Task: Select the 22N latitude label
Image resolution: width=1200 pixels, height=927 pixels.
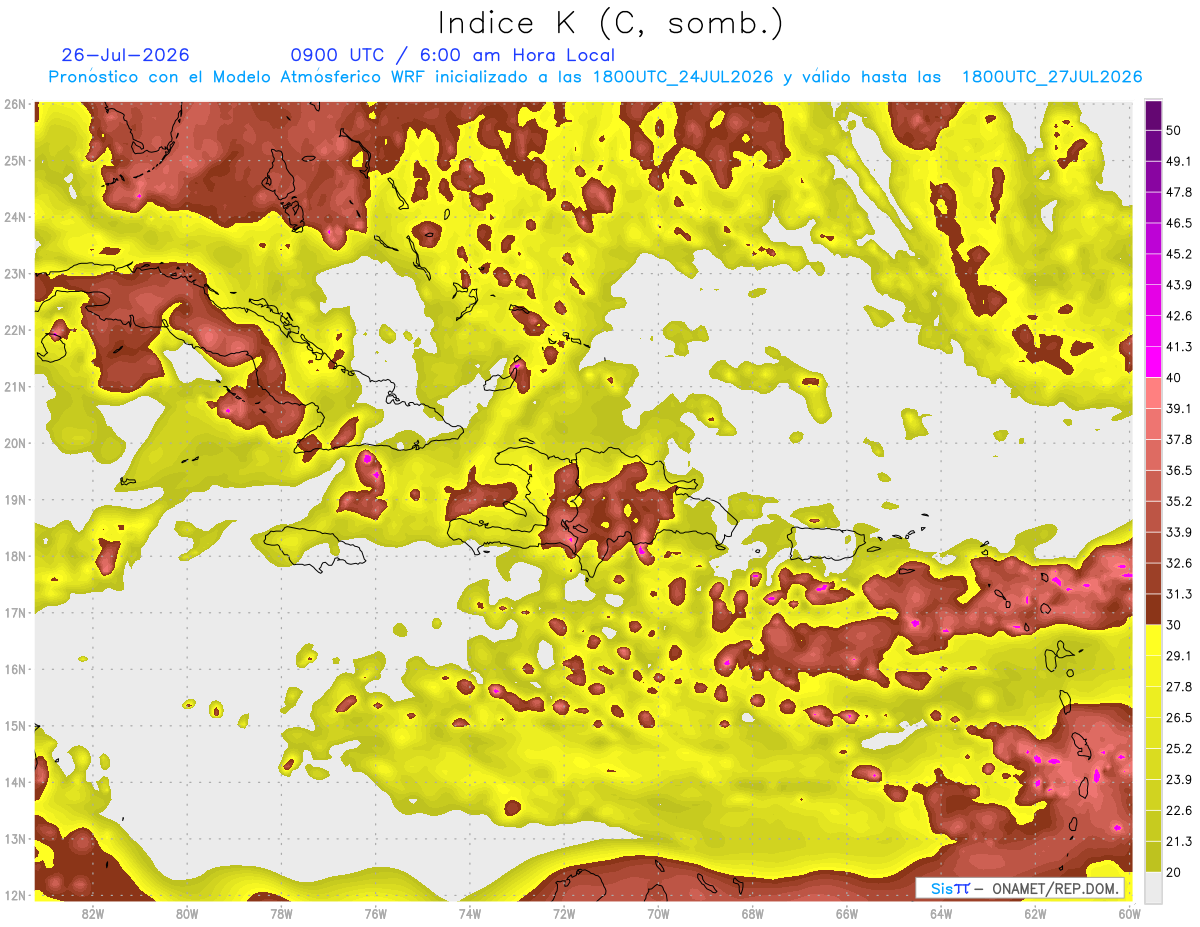Action: [15, 330]
